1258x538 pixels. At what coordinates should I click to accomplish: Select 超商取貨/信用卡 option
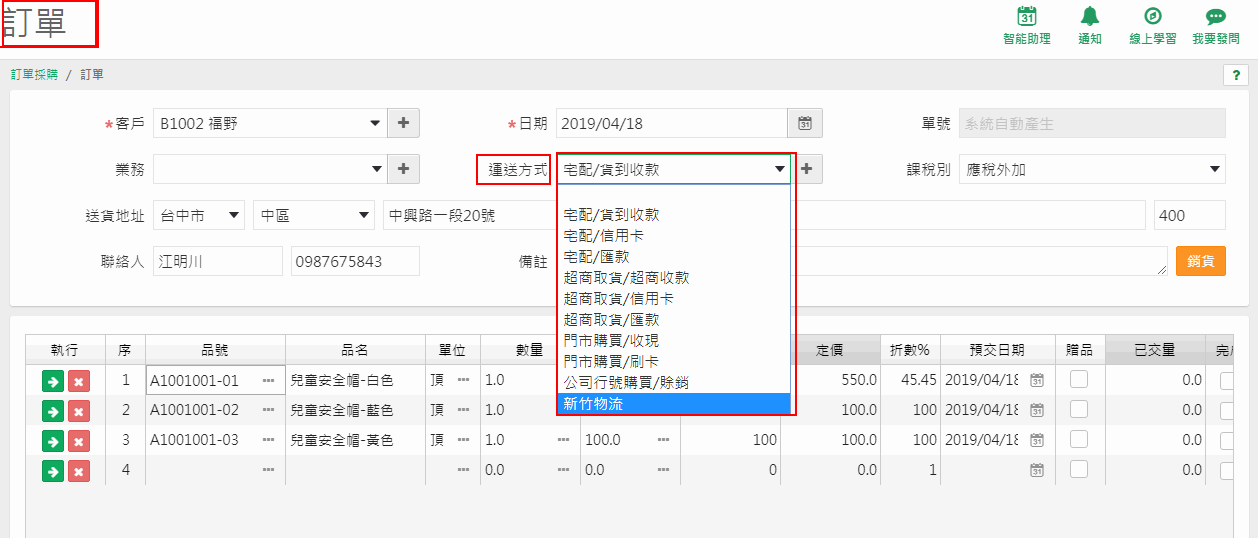pyautogui.click(x=674, y=298)
